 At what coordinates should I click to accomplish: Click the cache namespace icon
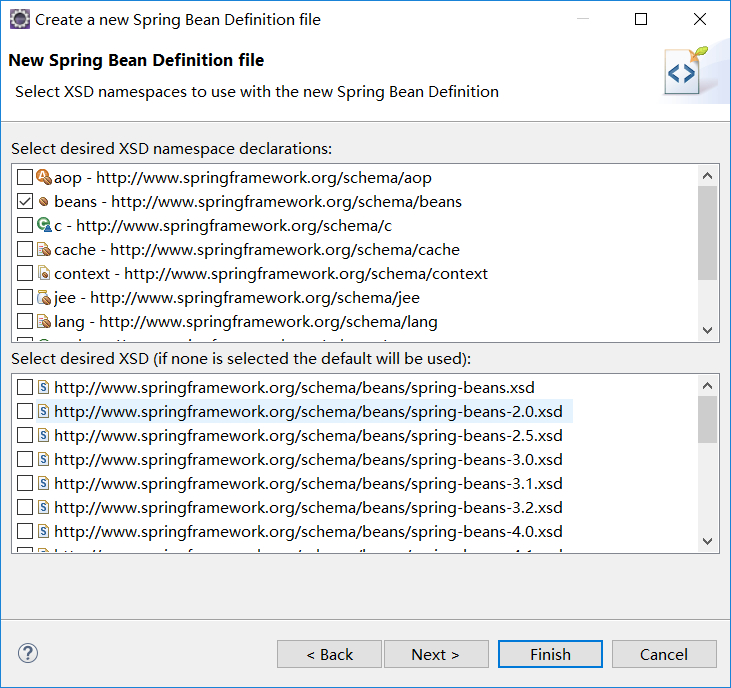44,249
